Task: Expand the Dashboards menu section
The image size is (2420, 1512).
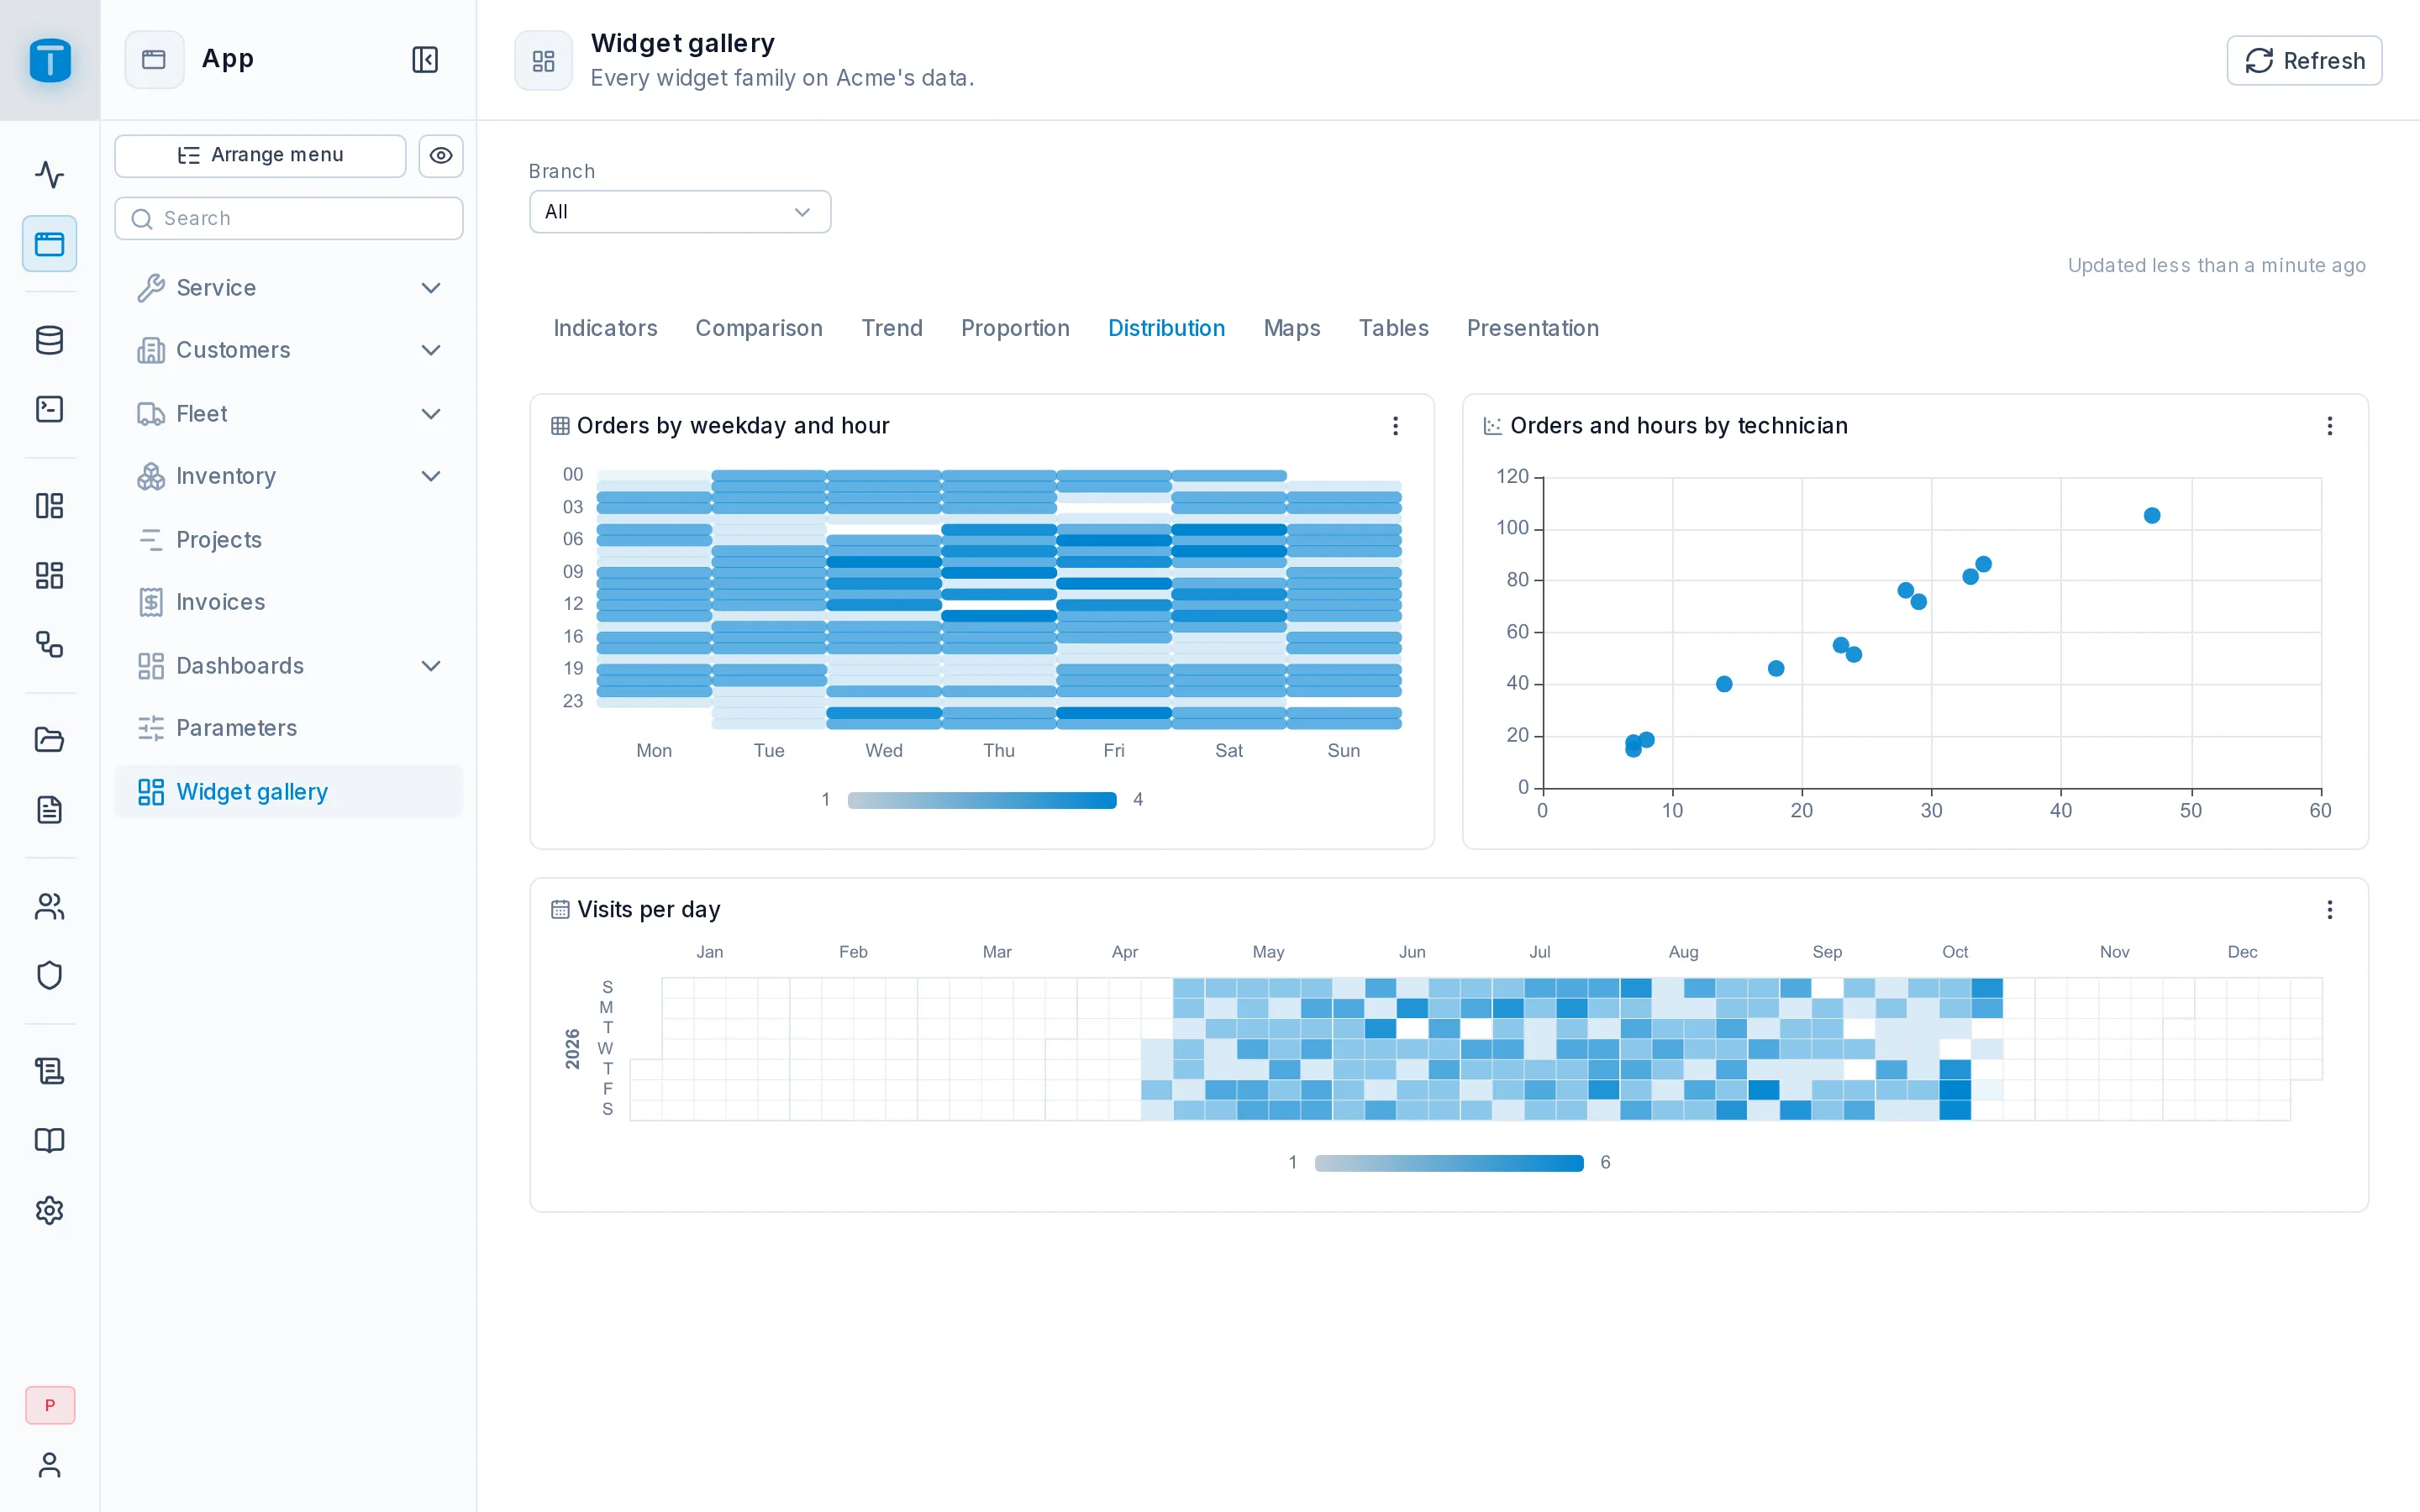Action: point(289,666)
